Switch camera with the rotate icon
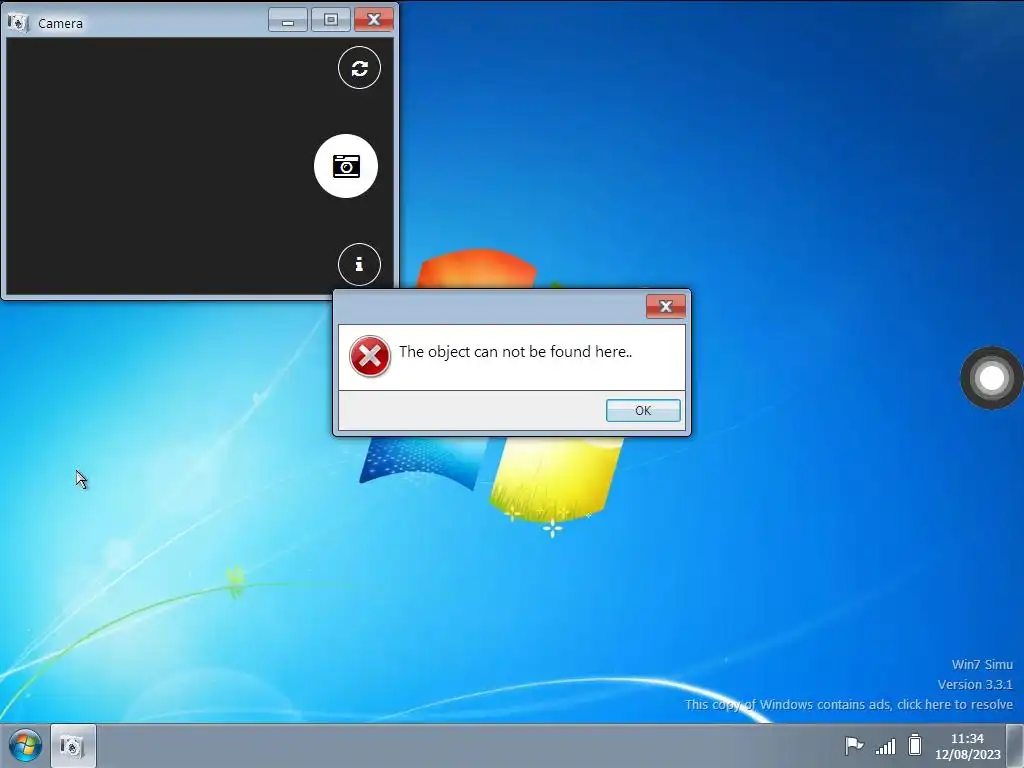 click(x=359, y=68)
